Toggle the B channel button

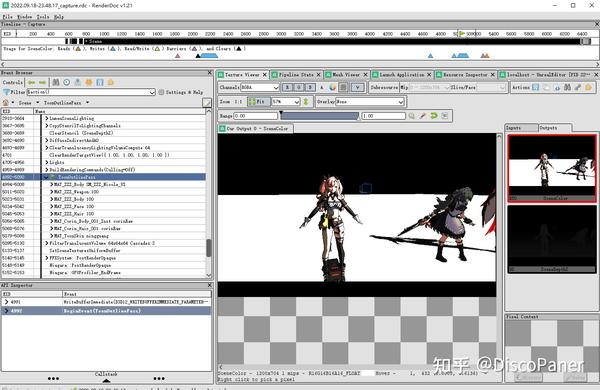(x=311, y=87)
